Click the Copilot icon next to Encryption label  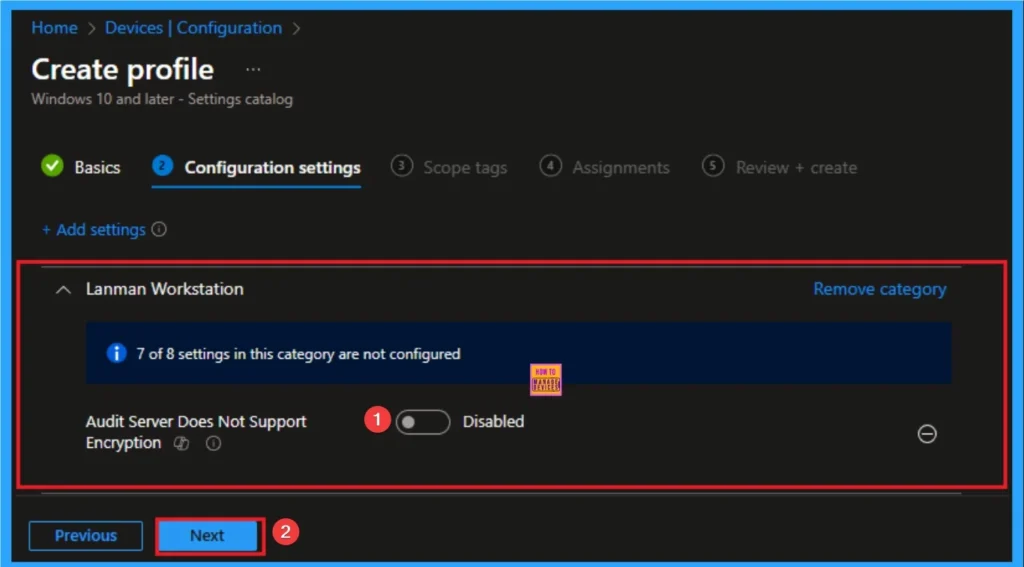pos(181,444)
